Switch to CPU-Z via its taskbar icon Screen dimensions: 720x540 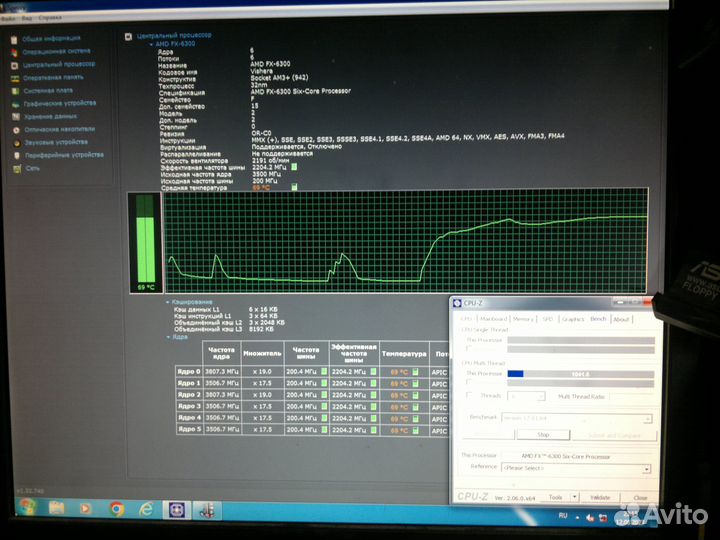[177, 510]
